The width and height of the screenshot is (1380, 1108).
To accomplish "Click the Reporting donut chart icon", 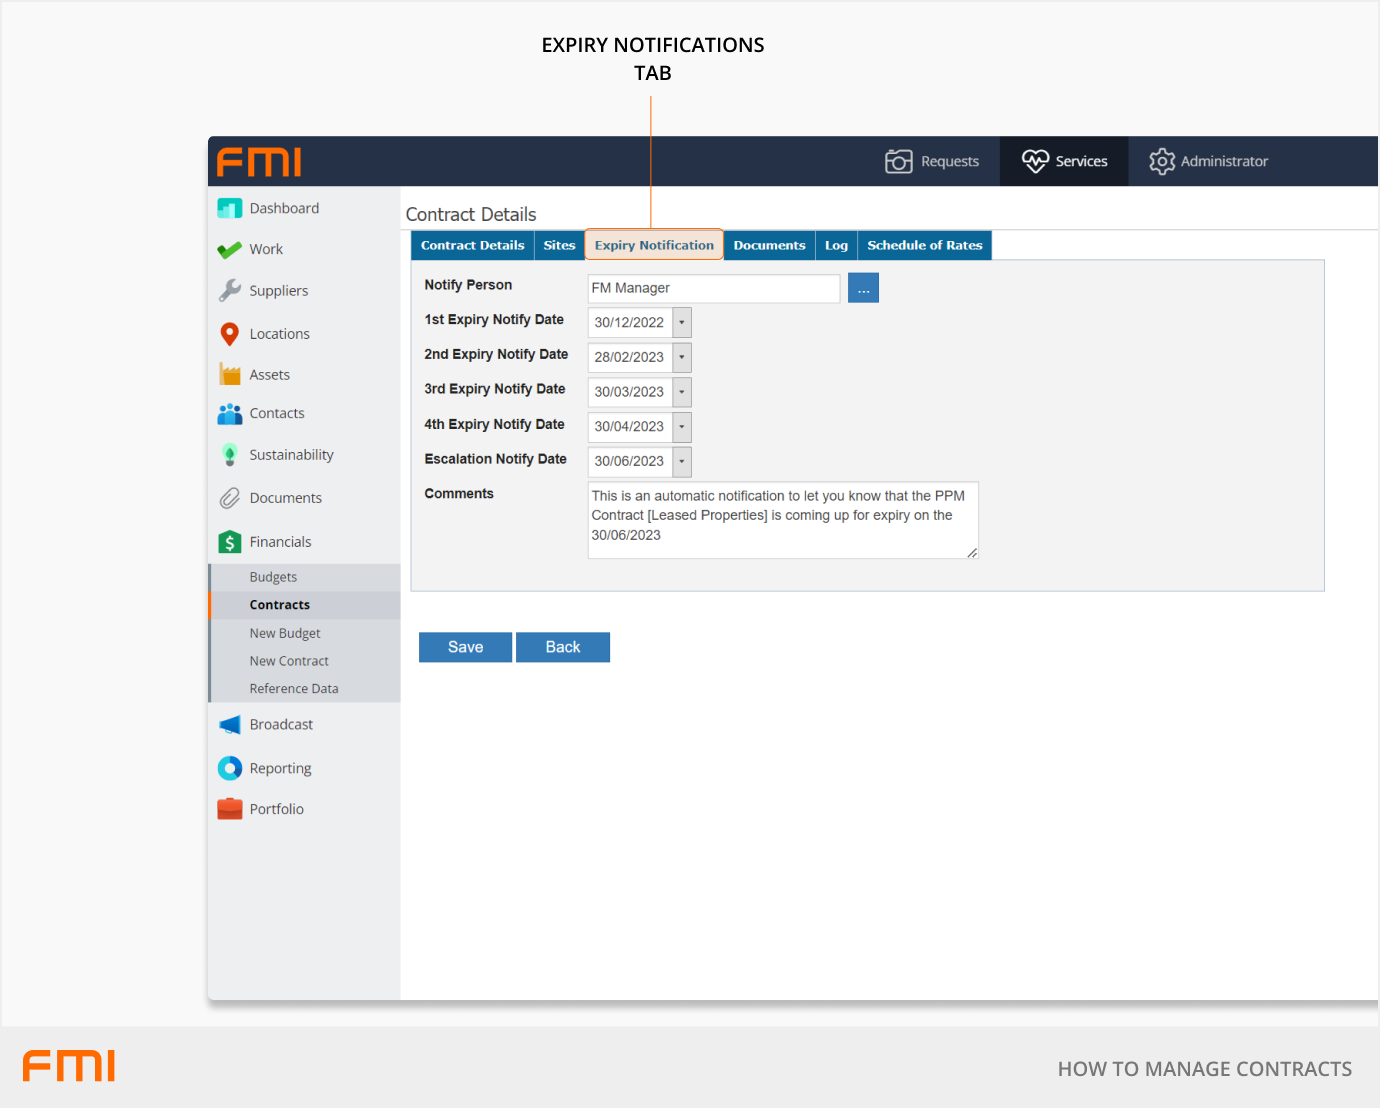I will coord(230,768).
